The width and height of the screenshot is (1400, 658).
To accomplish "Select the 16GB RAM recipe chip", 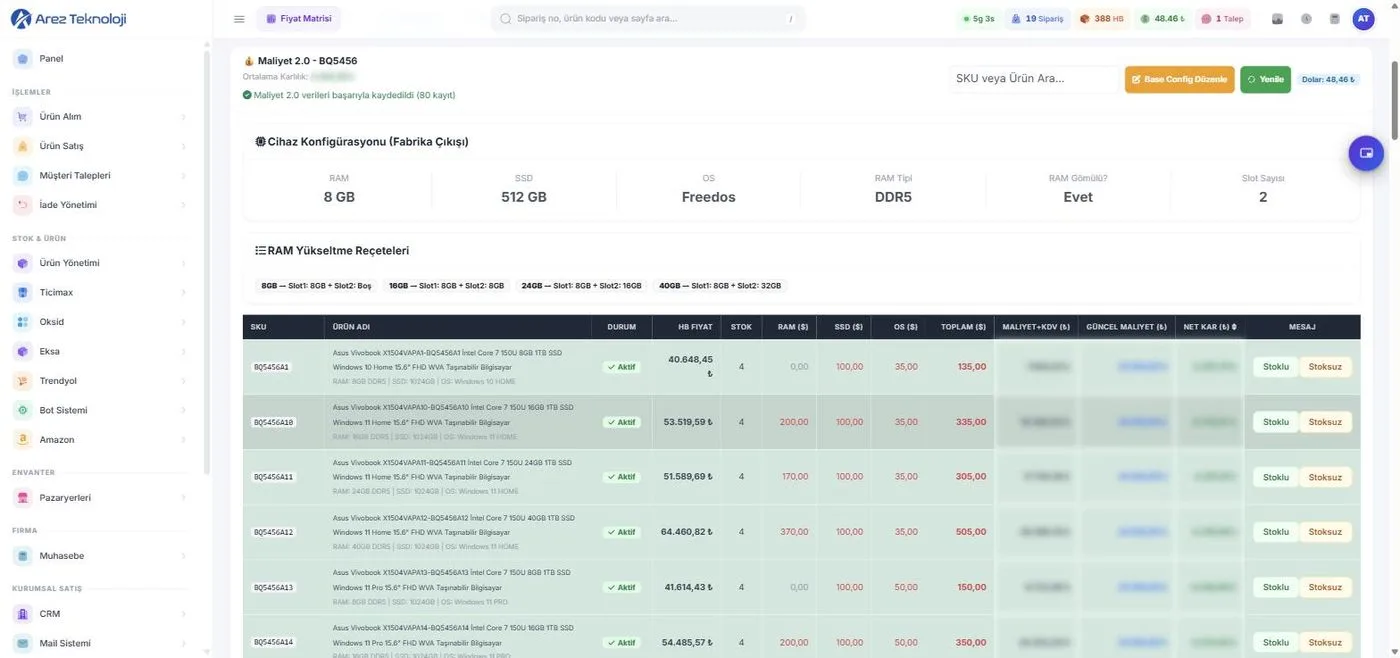I will pyautogui.click(x=446, y=286).
